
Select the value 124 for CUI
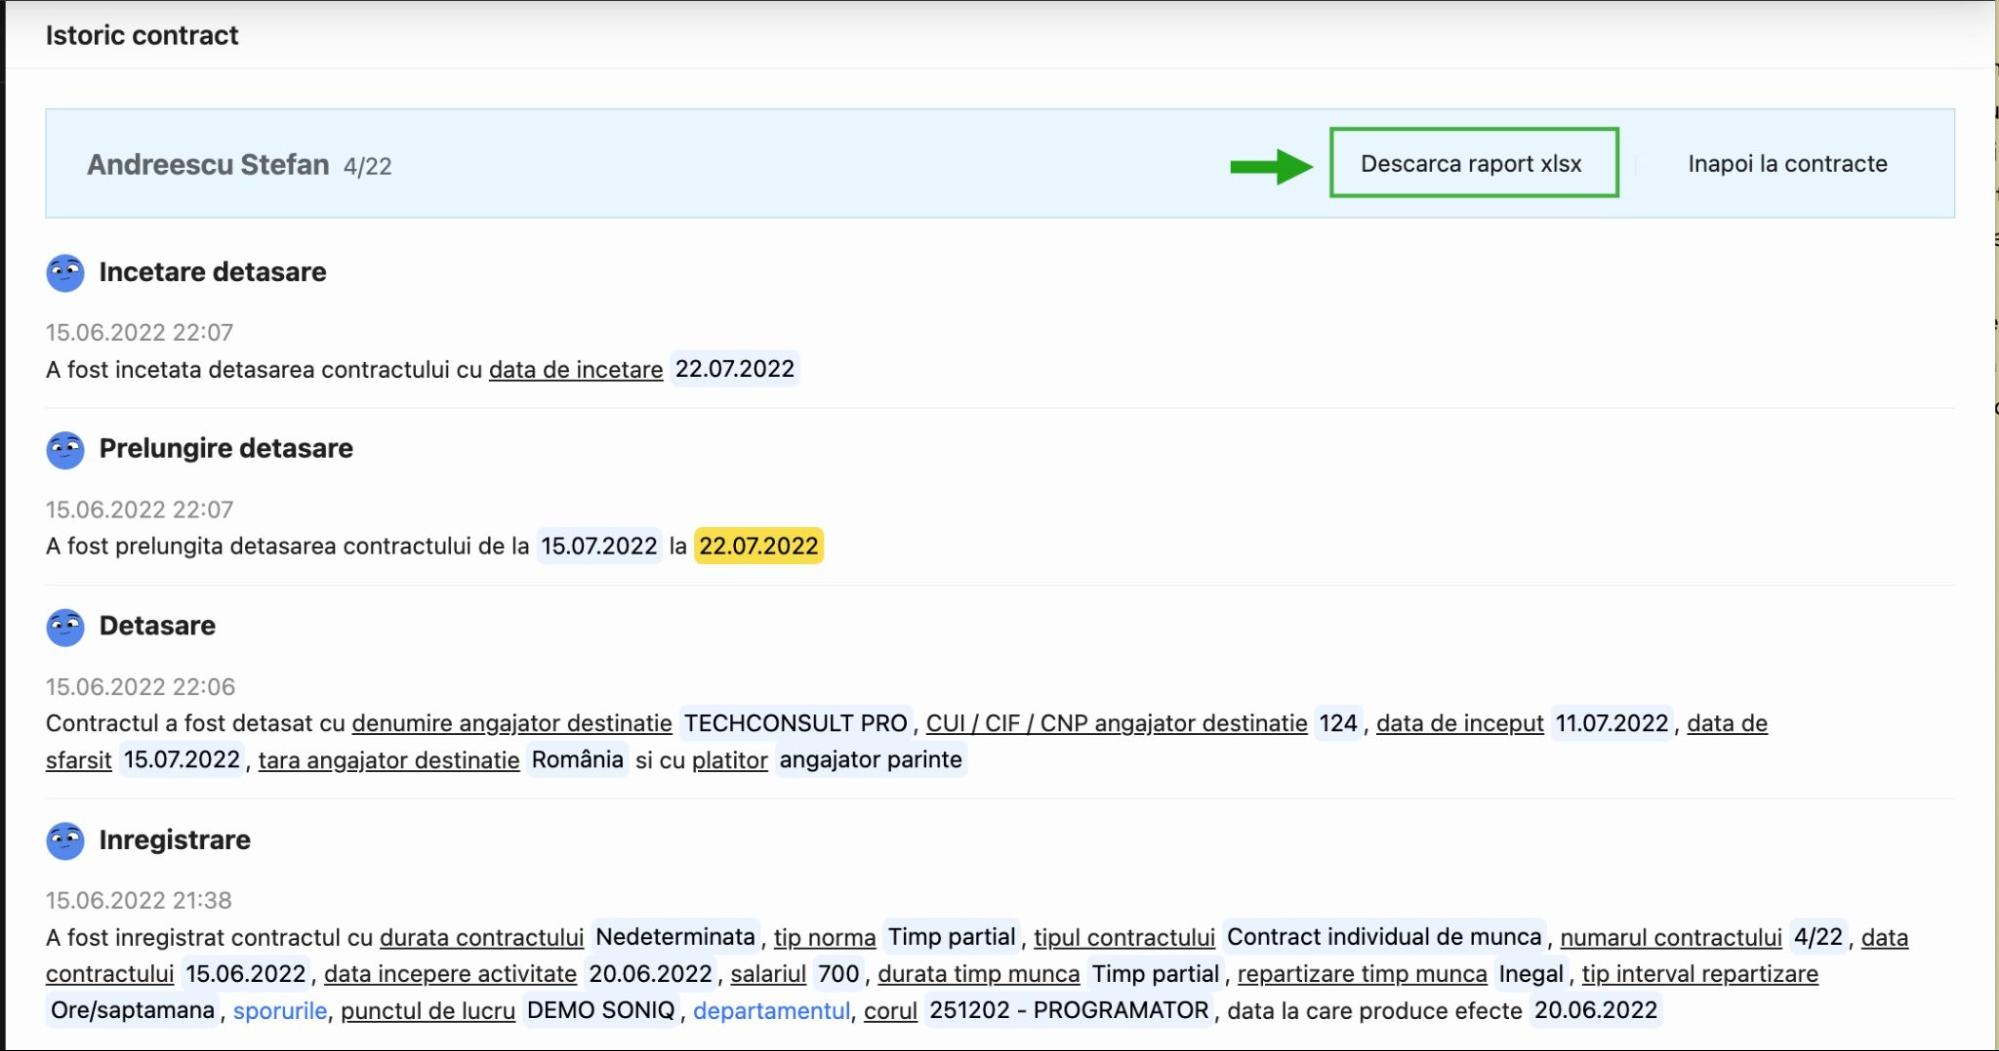[x=1338, y=723]
